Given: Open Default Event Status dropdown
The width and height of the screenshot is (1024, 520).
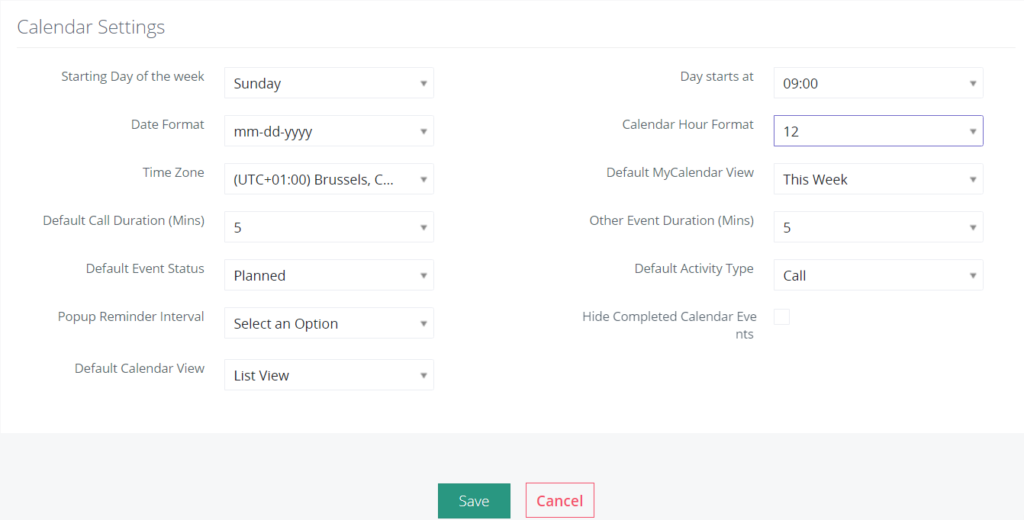Looking at the screenshot, I should coord(328,275).
